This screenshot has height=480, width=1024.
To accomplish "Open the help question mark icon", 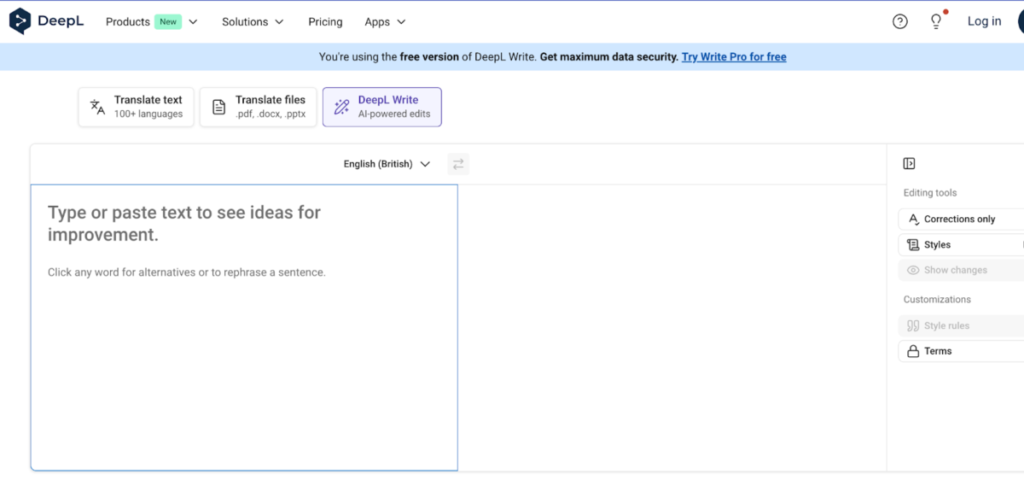I will [x=900, y=21].
